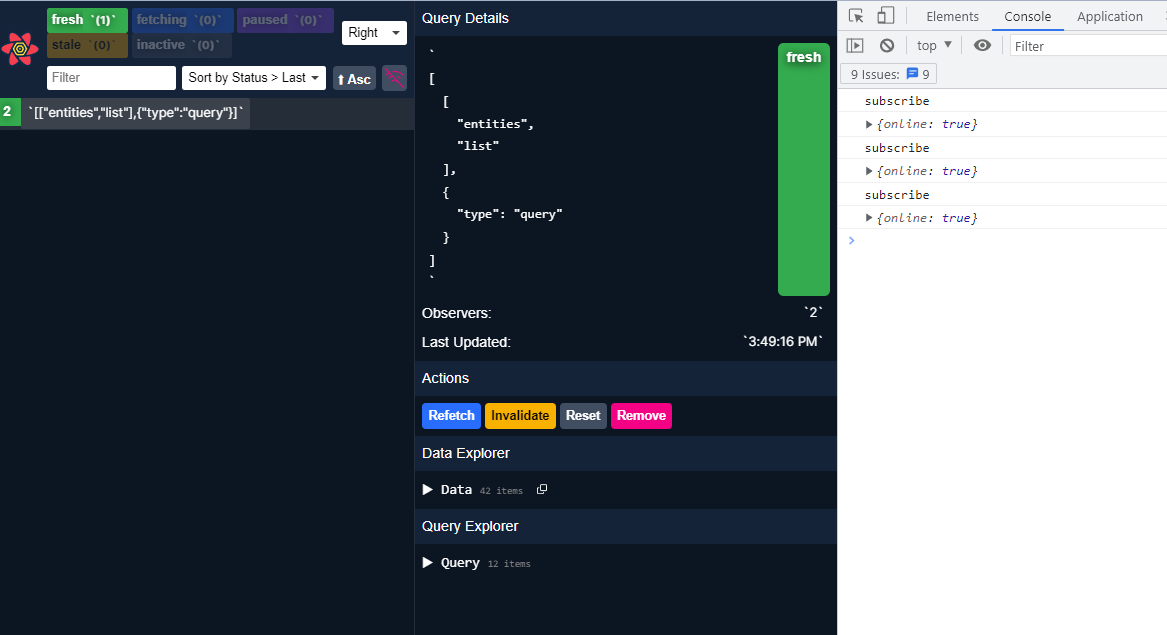Switch to the Elements tab
Image resolution: width=1167 pixels, height=635 pixels.
click(x=952, y=16)
